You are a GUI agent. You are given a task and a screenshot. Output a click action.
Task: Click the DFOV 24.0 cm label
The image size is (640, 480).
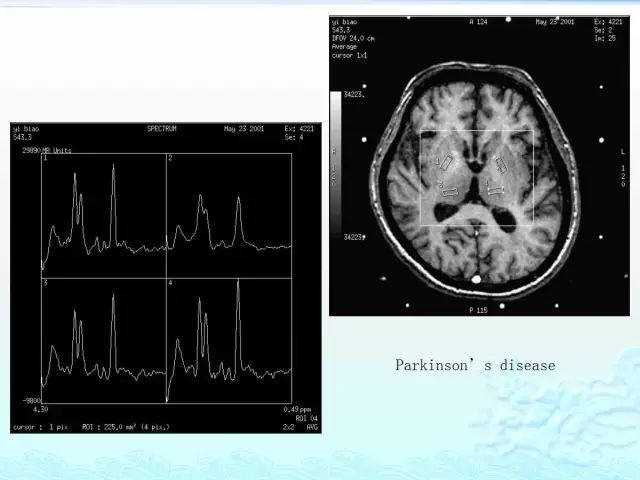click(x=353, y=38)
